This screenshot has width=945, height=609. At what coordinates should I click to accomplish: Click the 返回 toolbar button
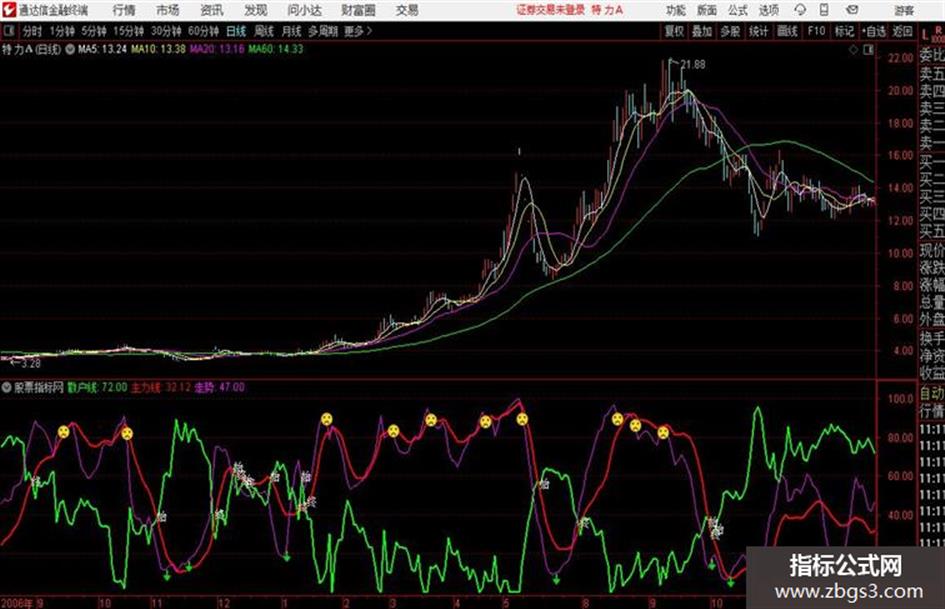pos(902,31)
